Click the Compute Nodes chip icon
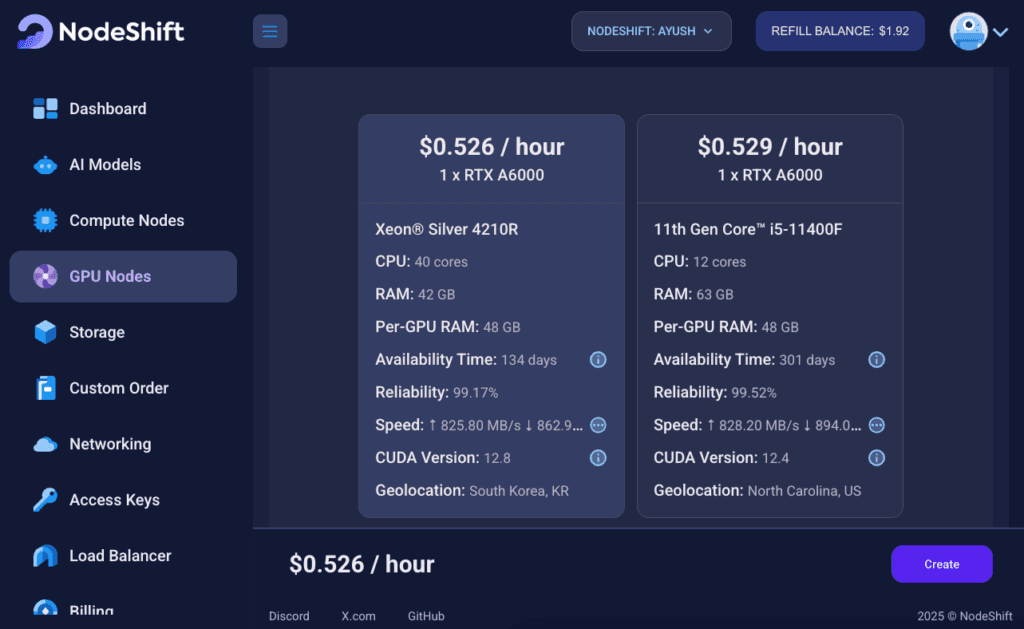Image resolution: width=1024 pixels, height=629 pixels. (x=45, y=220)
